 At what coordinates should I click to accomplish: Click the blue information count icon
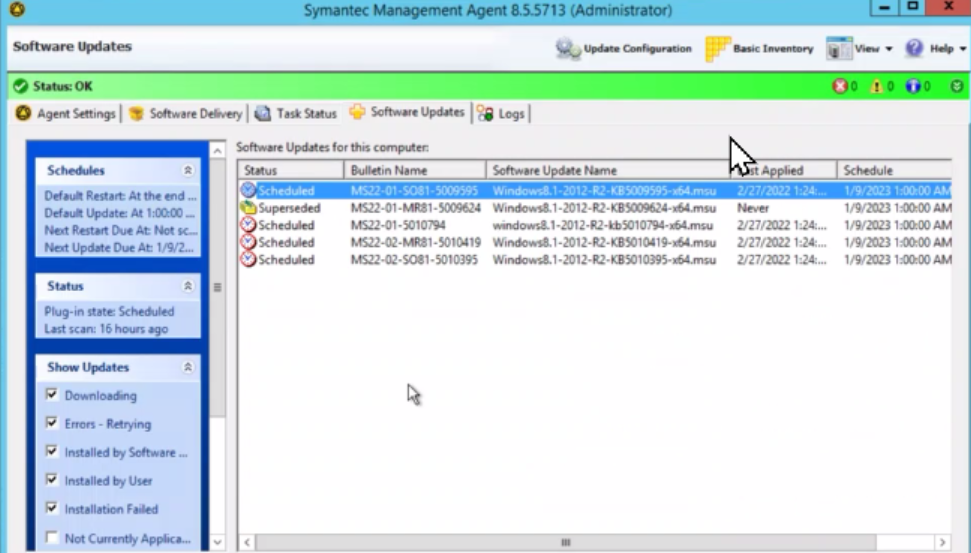[912, 87]
